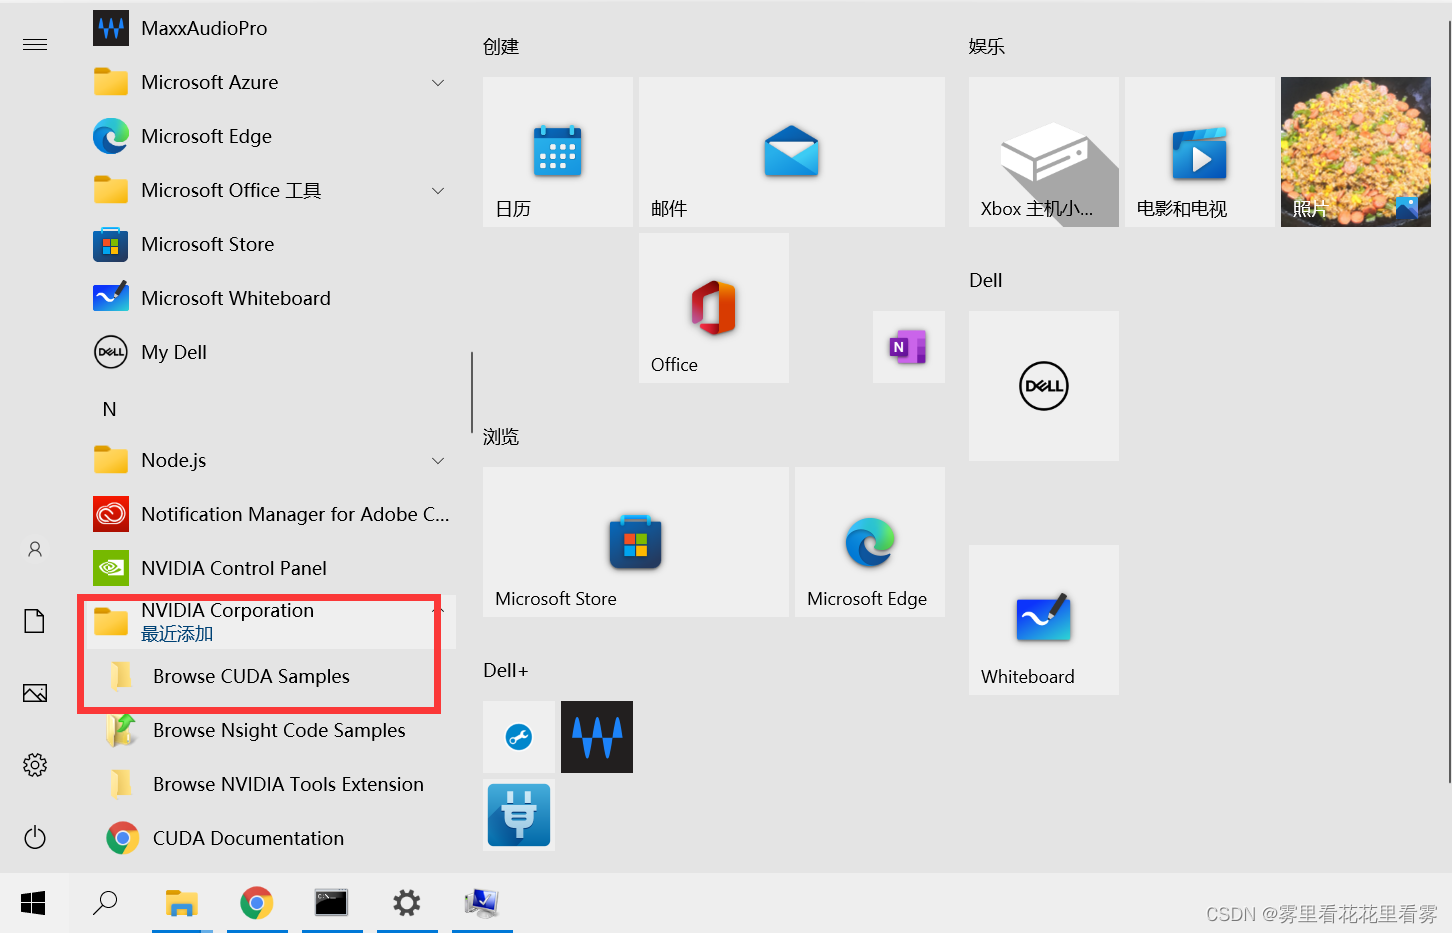Open CUDA Documentation shortcut
Viewport: 1452px width, 933px height.
[270, 838]
